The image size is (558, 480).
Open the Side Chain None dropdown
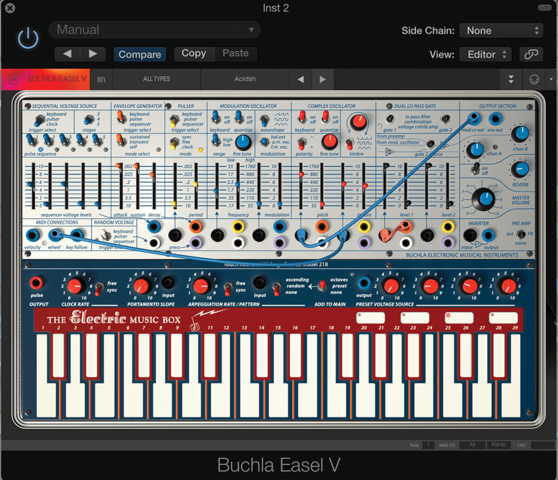[x=501, y=31]
